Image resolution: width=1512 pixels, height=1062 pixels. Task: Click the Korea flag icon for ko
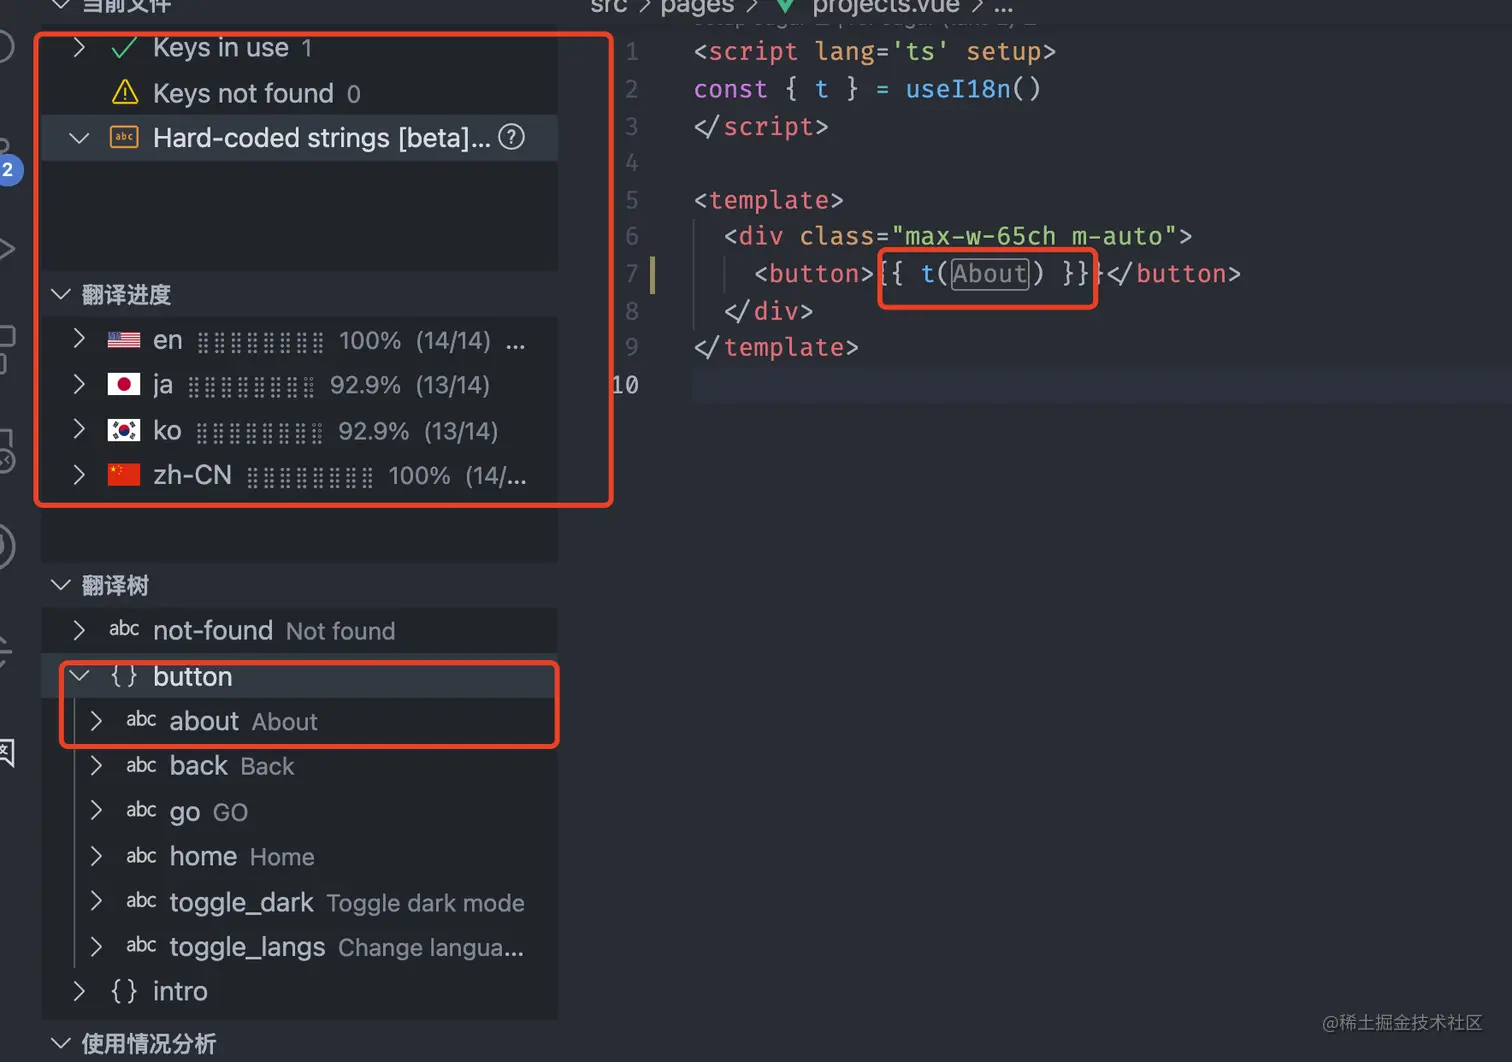coord(124,430)
